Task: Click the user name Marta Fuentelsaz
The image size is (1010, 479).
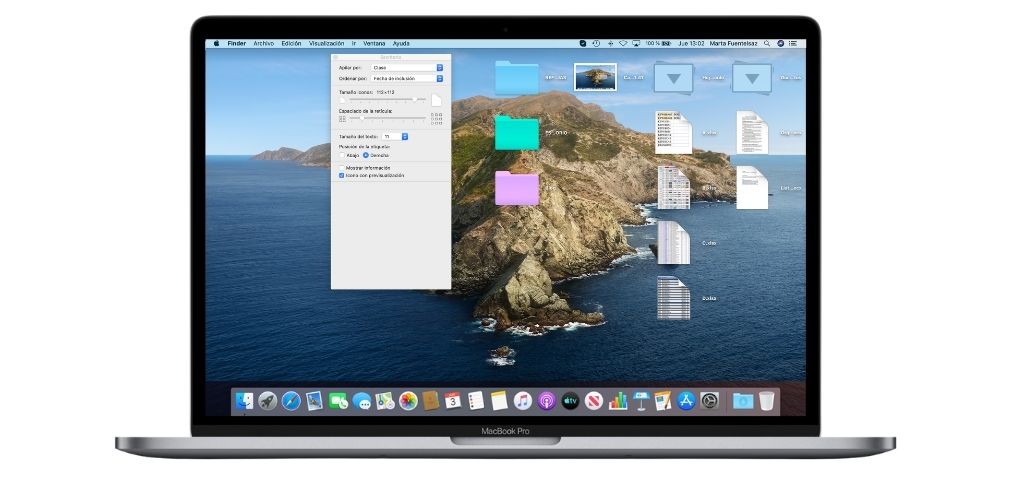Action: pos(734,44)
